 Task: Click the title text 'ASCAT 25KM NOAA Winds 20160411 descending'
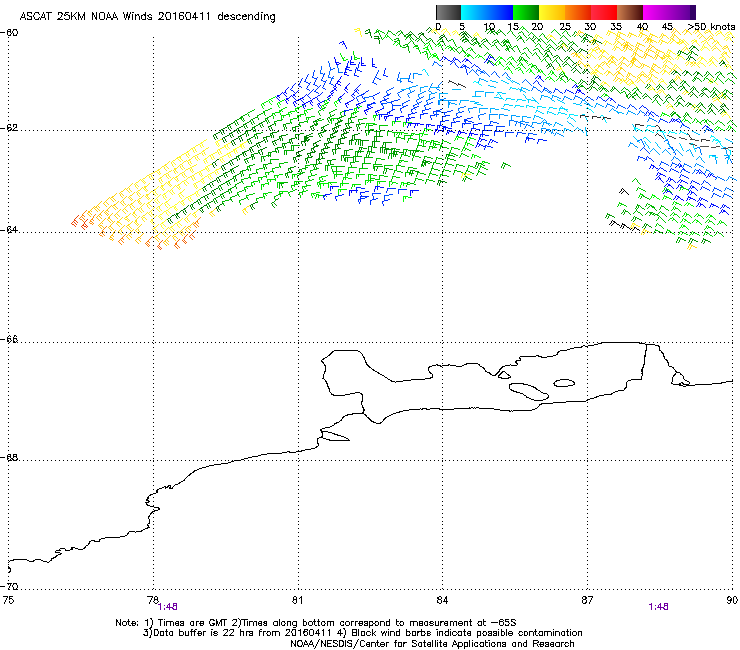coord(147,17)
